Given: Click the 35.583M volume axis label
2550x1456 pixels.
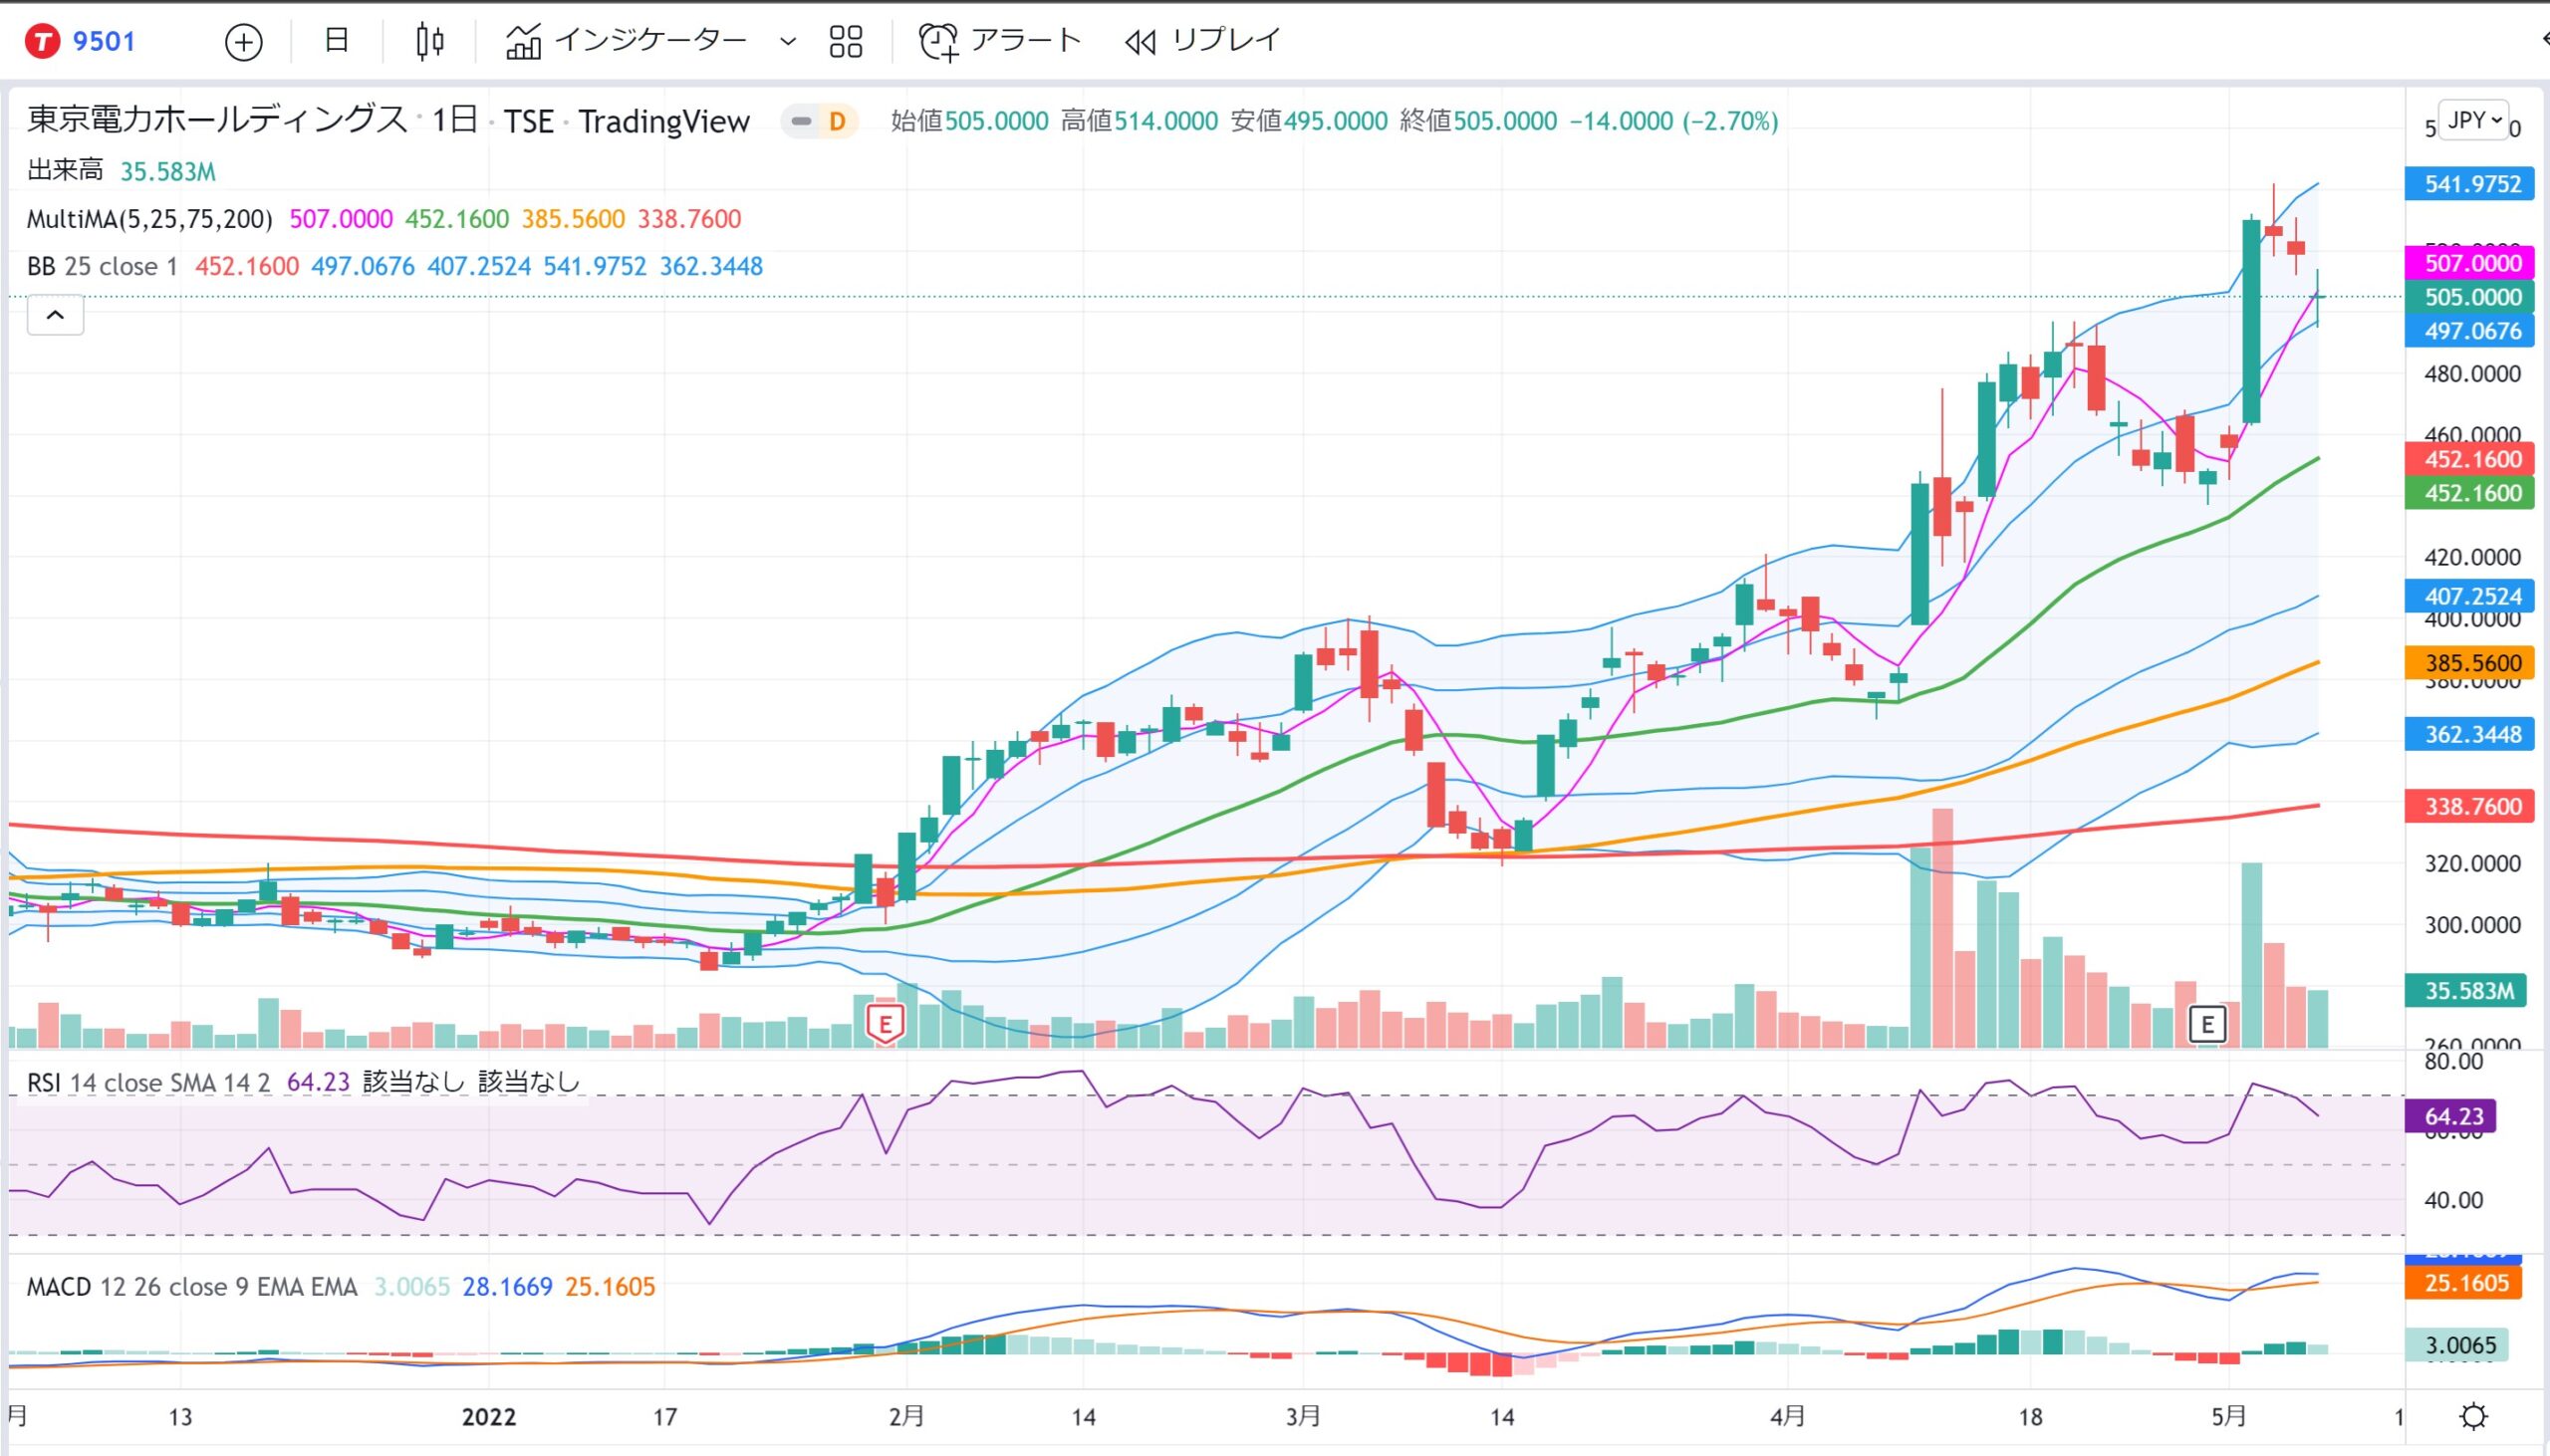Looking at the screenshot, I should 2466,991.
